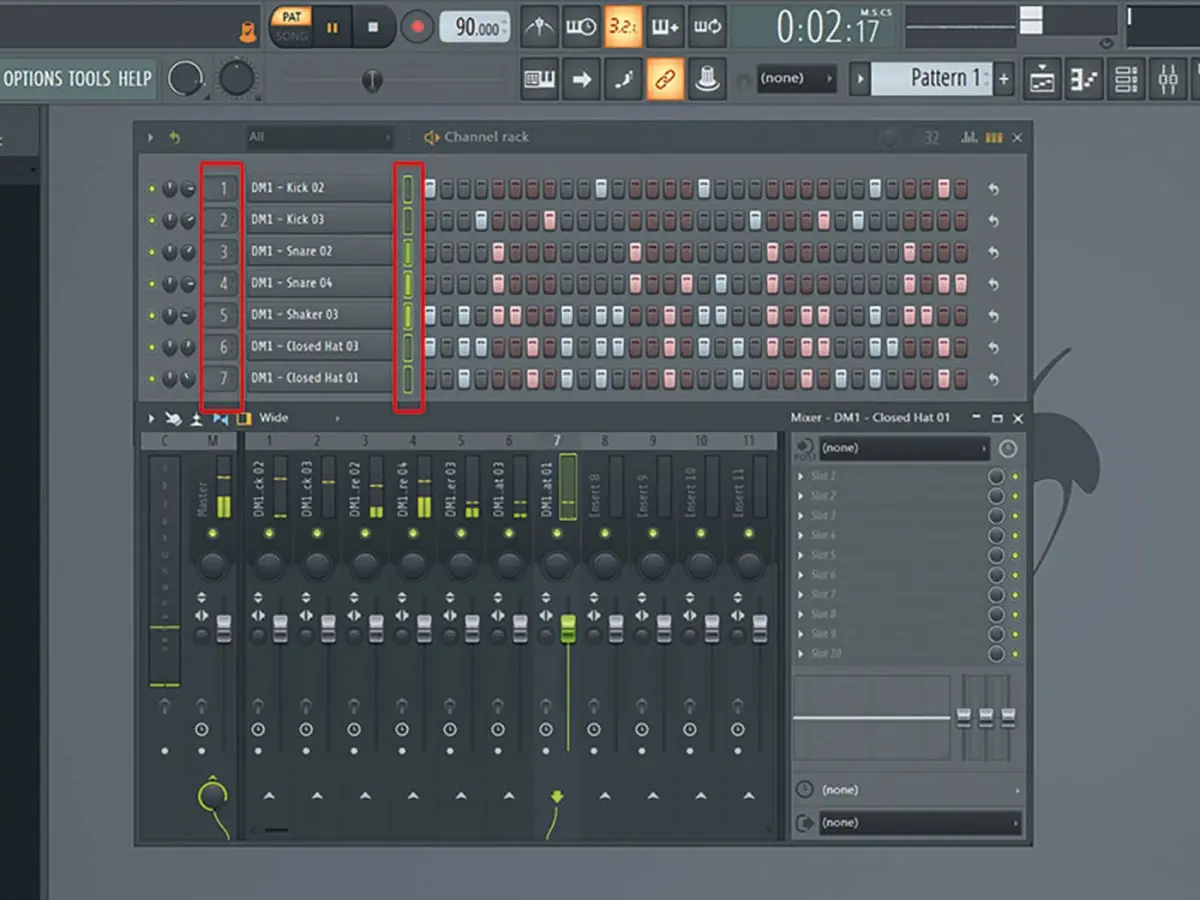Click the green fader of mixer track 7

[x=568, y=629]
